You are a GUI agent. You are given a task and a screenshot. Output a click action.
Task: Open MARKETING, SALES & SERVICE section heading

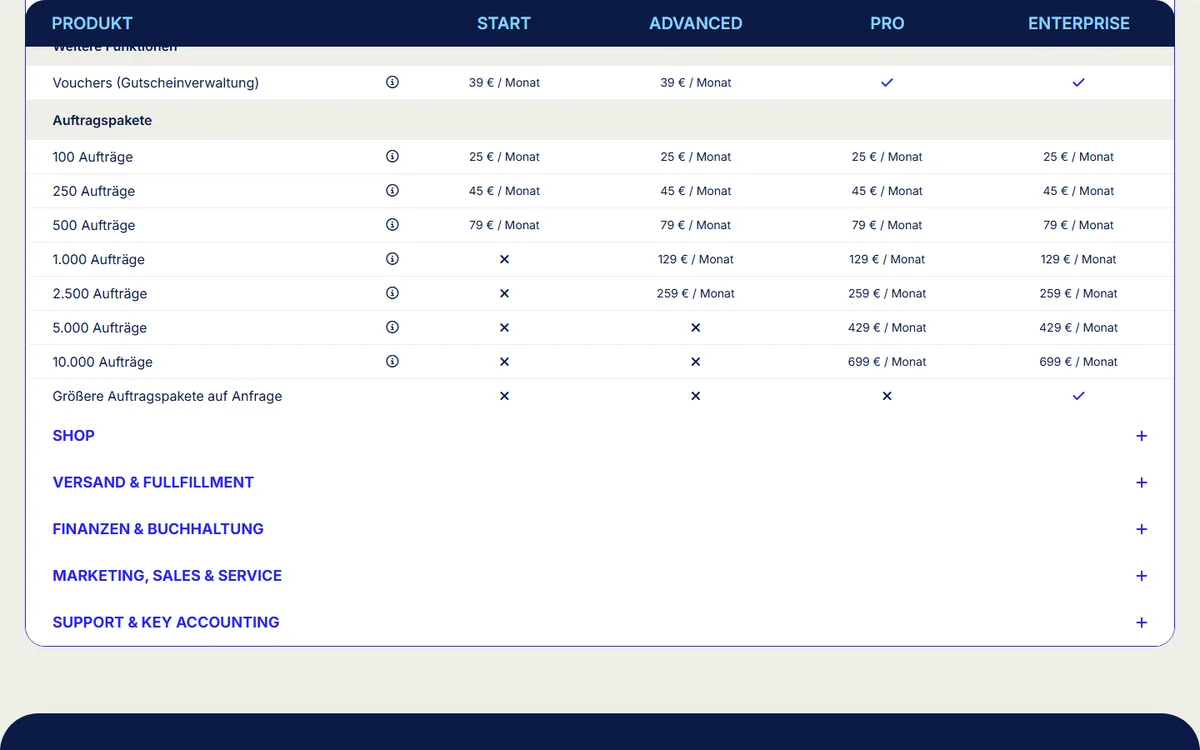click(167, 576)
